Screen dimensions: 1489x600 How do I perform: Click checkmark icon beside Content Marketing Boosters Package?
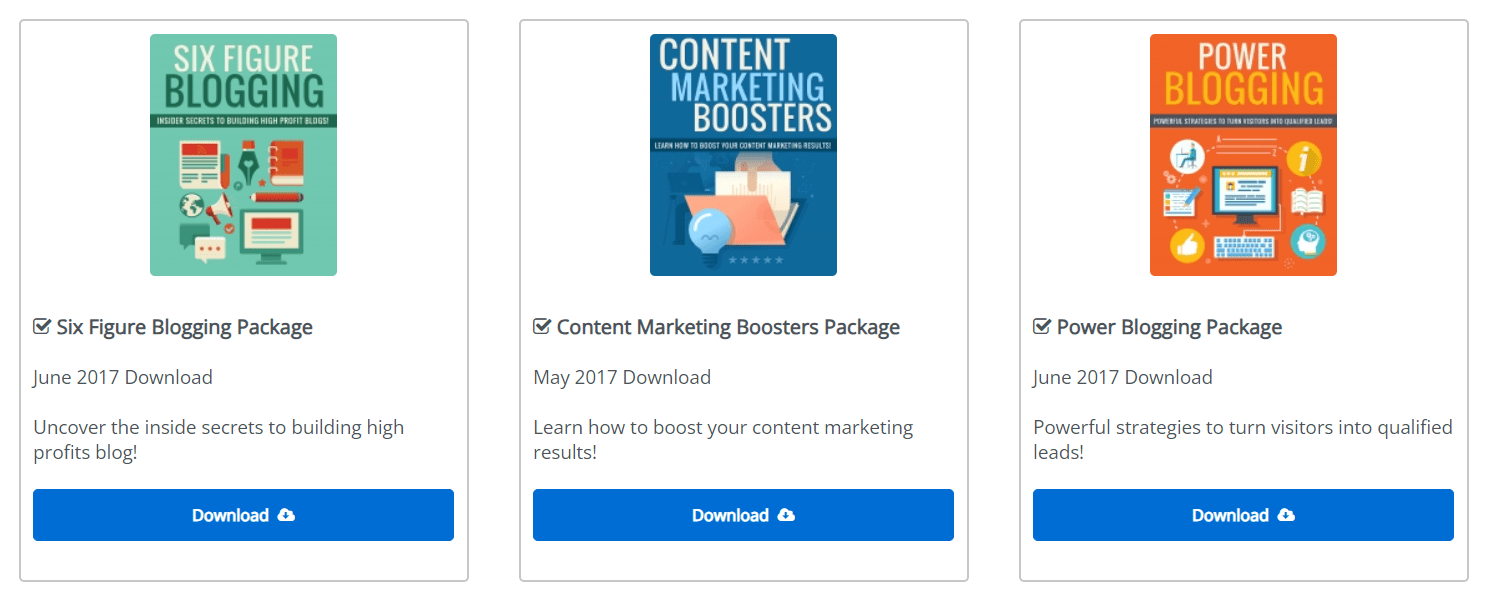pos(542,327)
